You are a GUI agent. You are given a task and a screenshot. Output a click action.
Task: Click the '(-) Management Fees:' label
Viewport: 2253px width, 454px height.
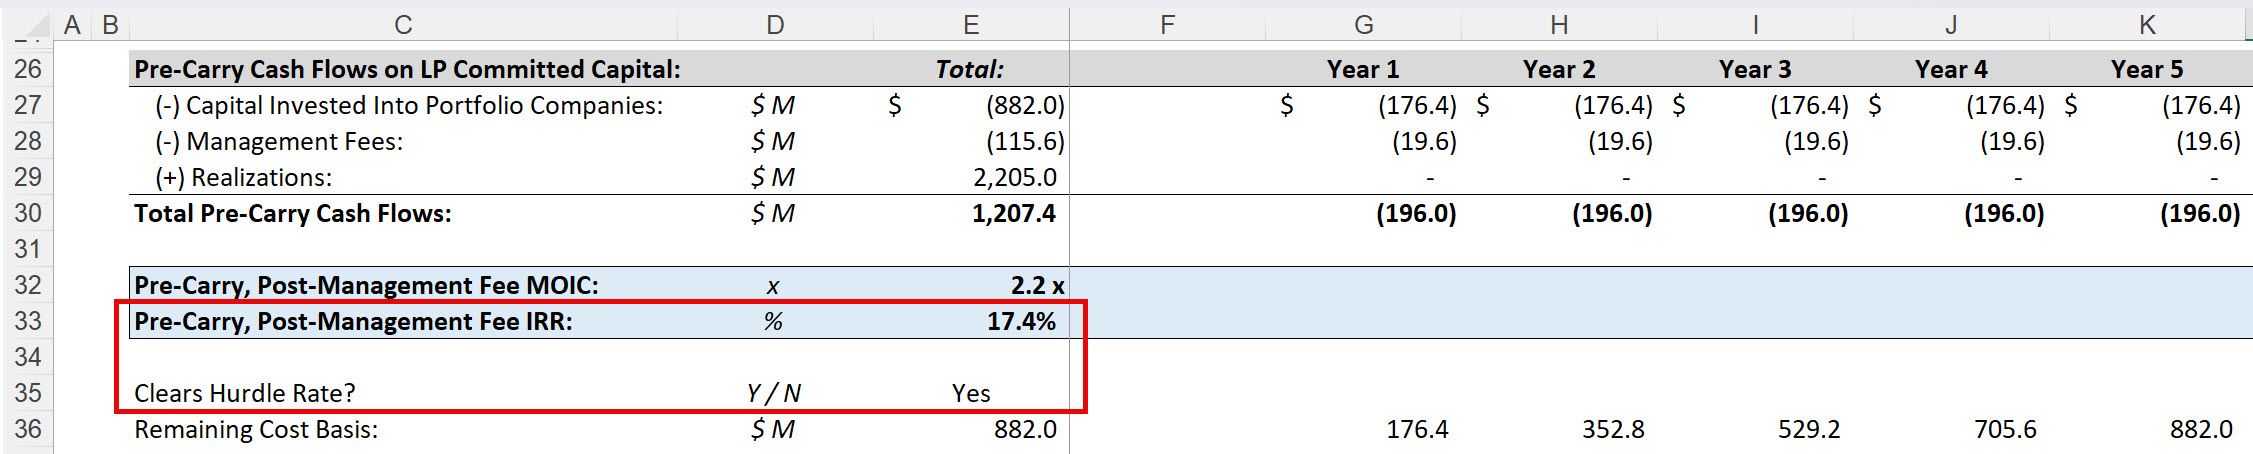coord(279,141)
